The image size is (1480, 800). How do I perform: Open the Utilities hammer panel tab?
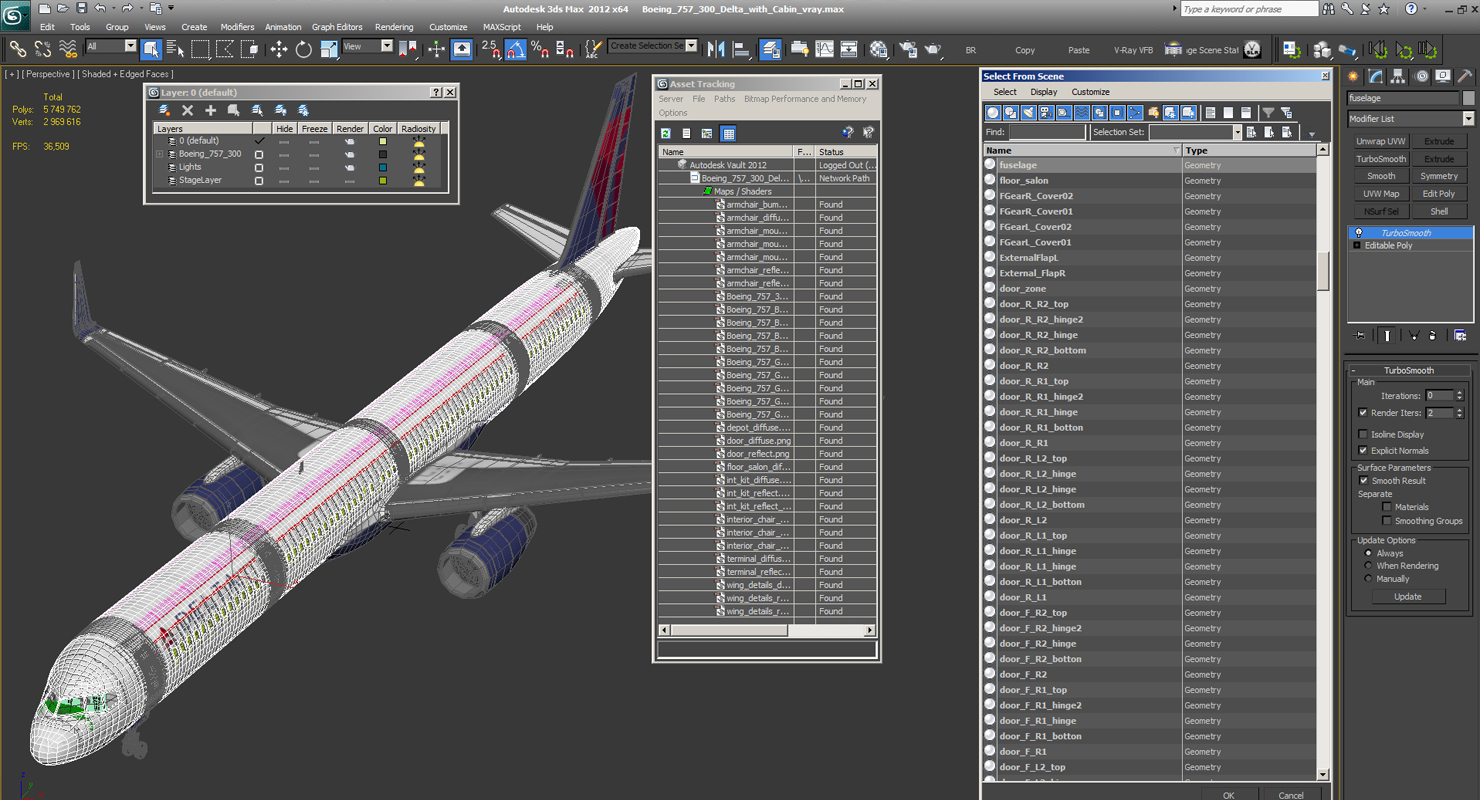[x=1464, y=76]
